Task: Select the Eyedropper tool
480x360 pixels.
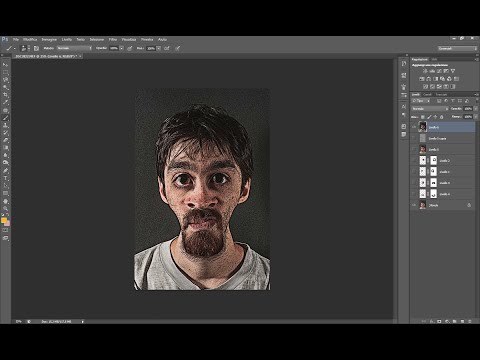Action: point(5,103)
